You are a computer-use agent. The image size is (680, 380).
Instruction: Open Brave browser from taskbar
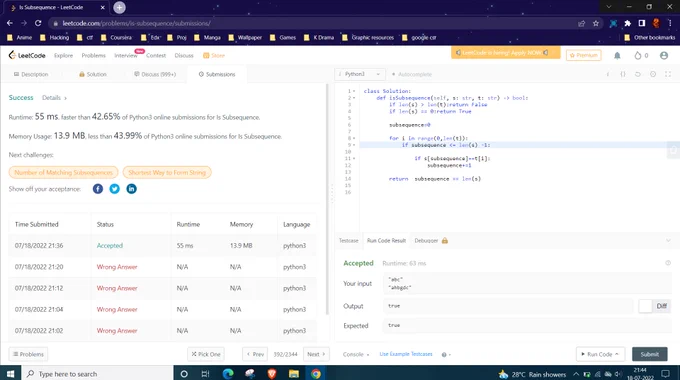point(272,373)
